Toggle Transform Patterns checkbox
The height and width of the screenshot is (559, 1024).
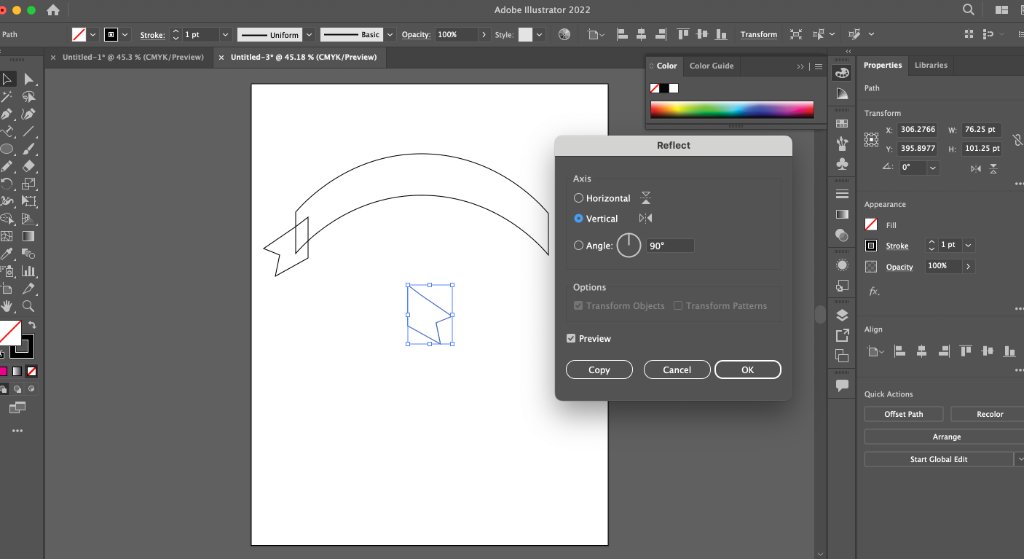point(678,306)
